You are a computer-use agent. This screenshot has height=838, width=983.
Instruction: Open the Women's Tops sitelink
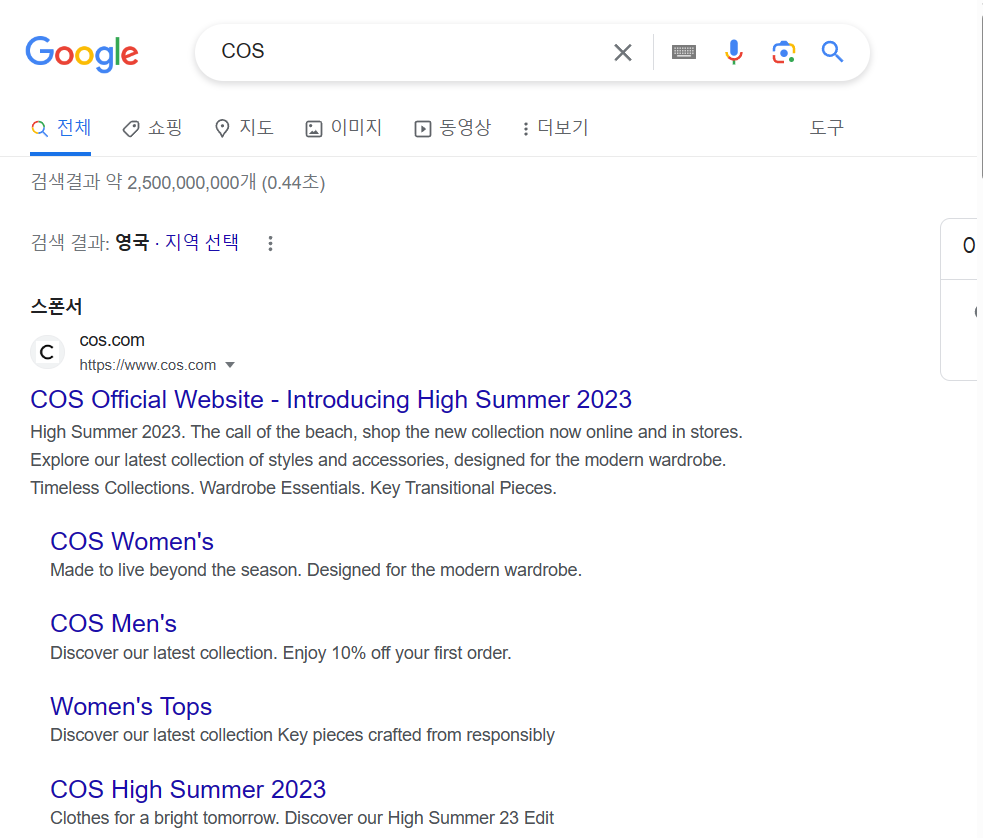pyautogui.click(x=131, y=706)
